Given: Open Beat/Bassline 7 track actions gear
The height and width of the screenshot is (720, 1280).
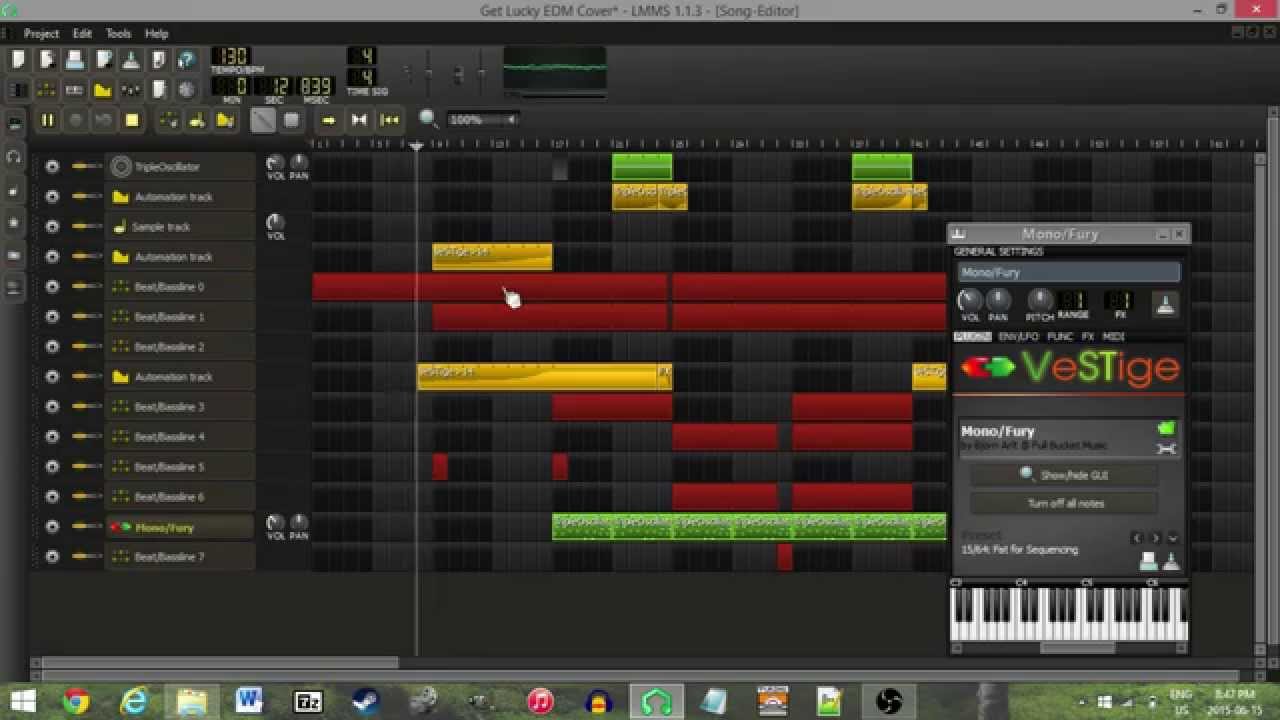Looking at the screenshot, I should 52,557.
